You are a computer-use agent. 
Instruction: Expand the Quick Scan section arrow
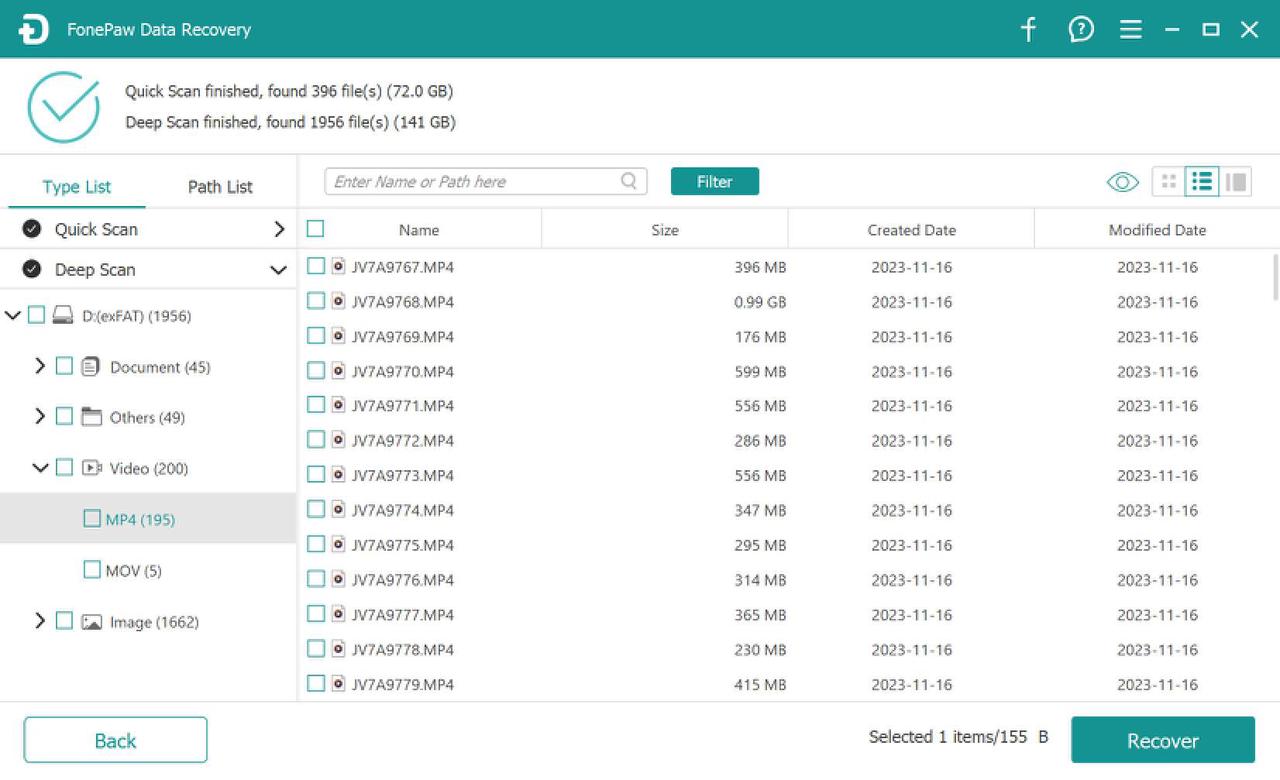279,229
